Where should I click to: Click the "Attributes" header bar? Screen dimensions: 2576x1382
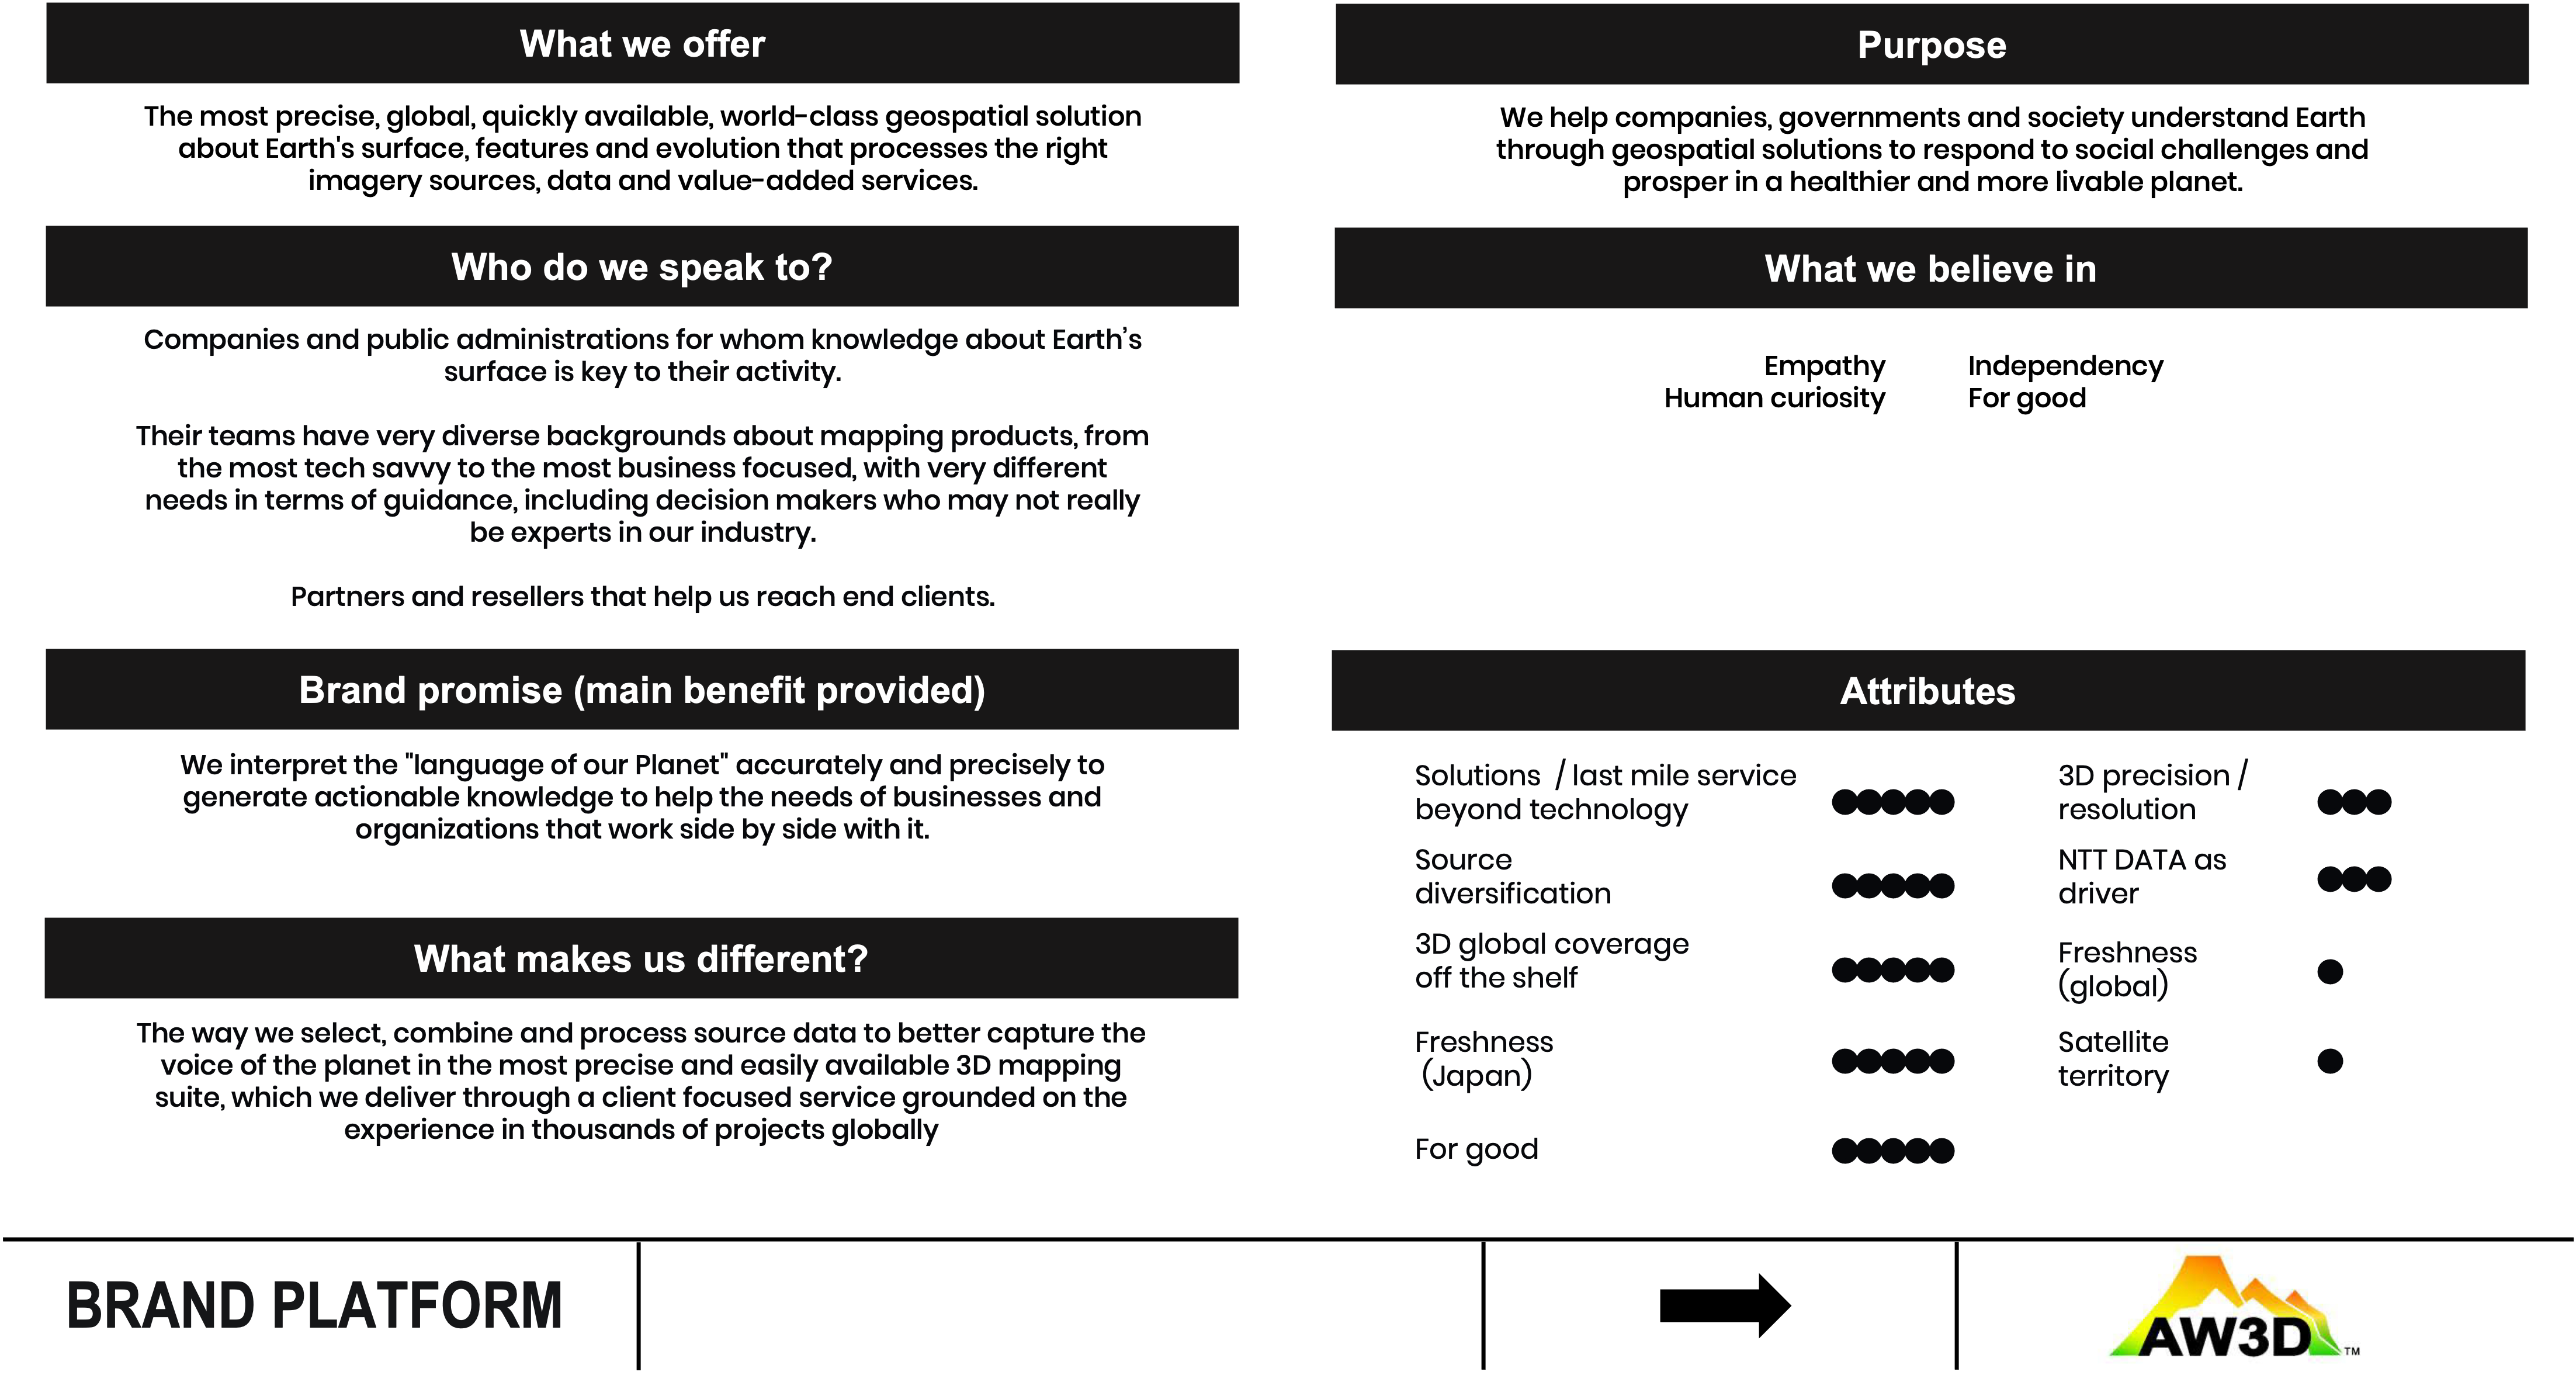(x=1927, y=691)
